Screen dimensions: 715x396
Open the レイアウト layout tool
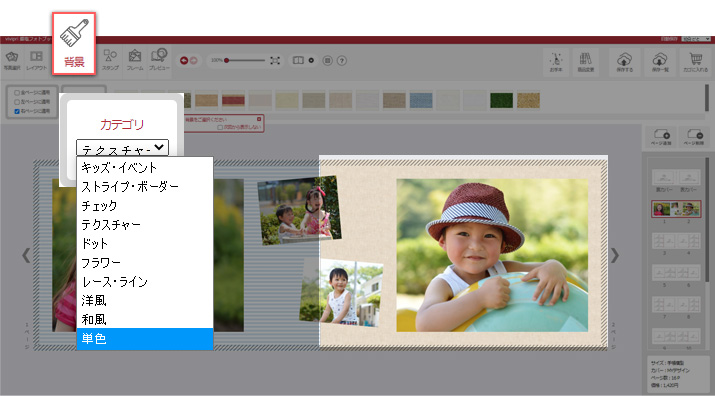[x=36, y=60]
